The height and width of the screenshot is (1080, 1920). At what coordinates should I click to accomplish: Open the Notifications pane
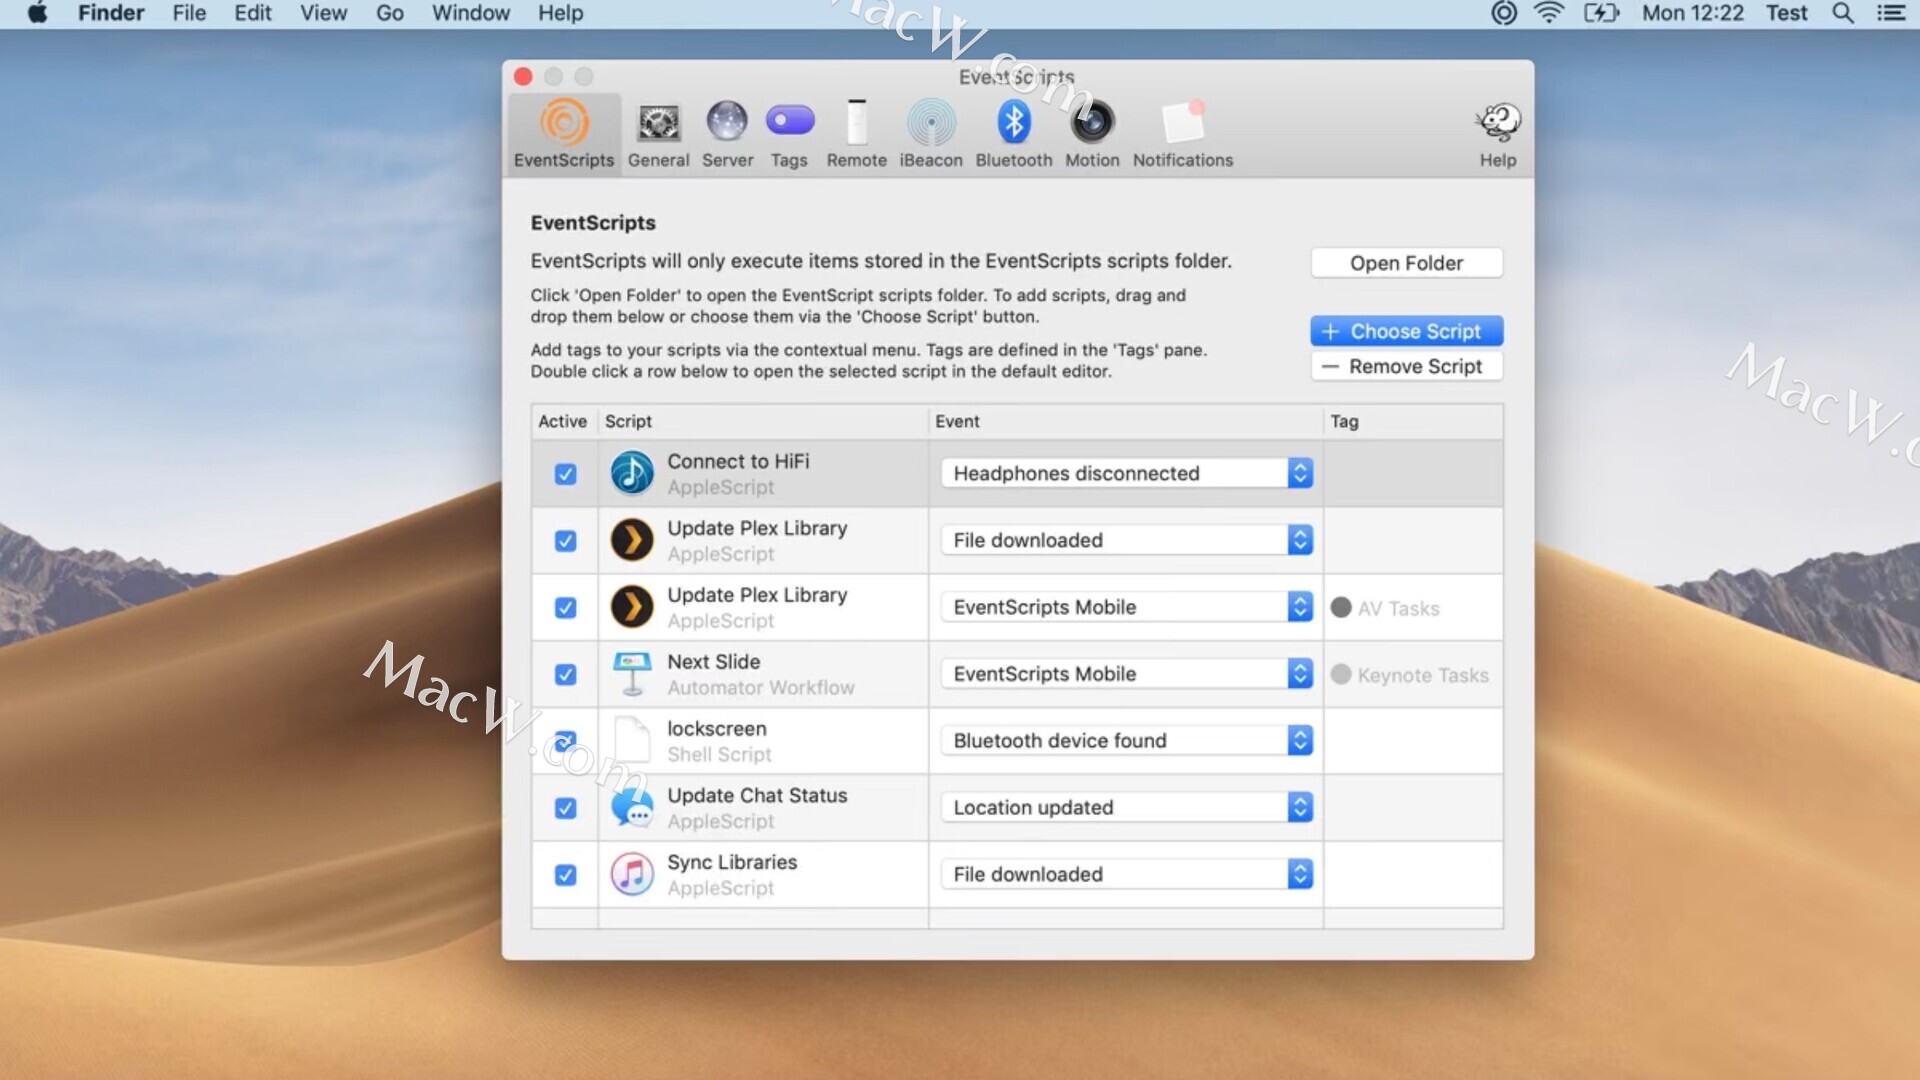pos(1183,135)
